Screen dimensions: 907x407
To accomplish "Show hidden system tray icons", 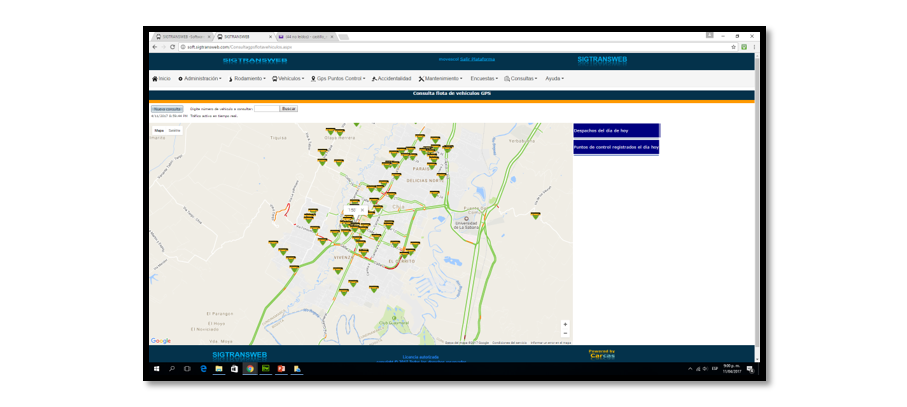I will tap(690, 369).
